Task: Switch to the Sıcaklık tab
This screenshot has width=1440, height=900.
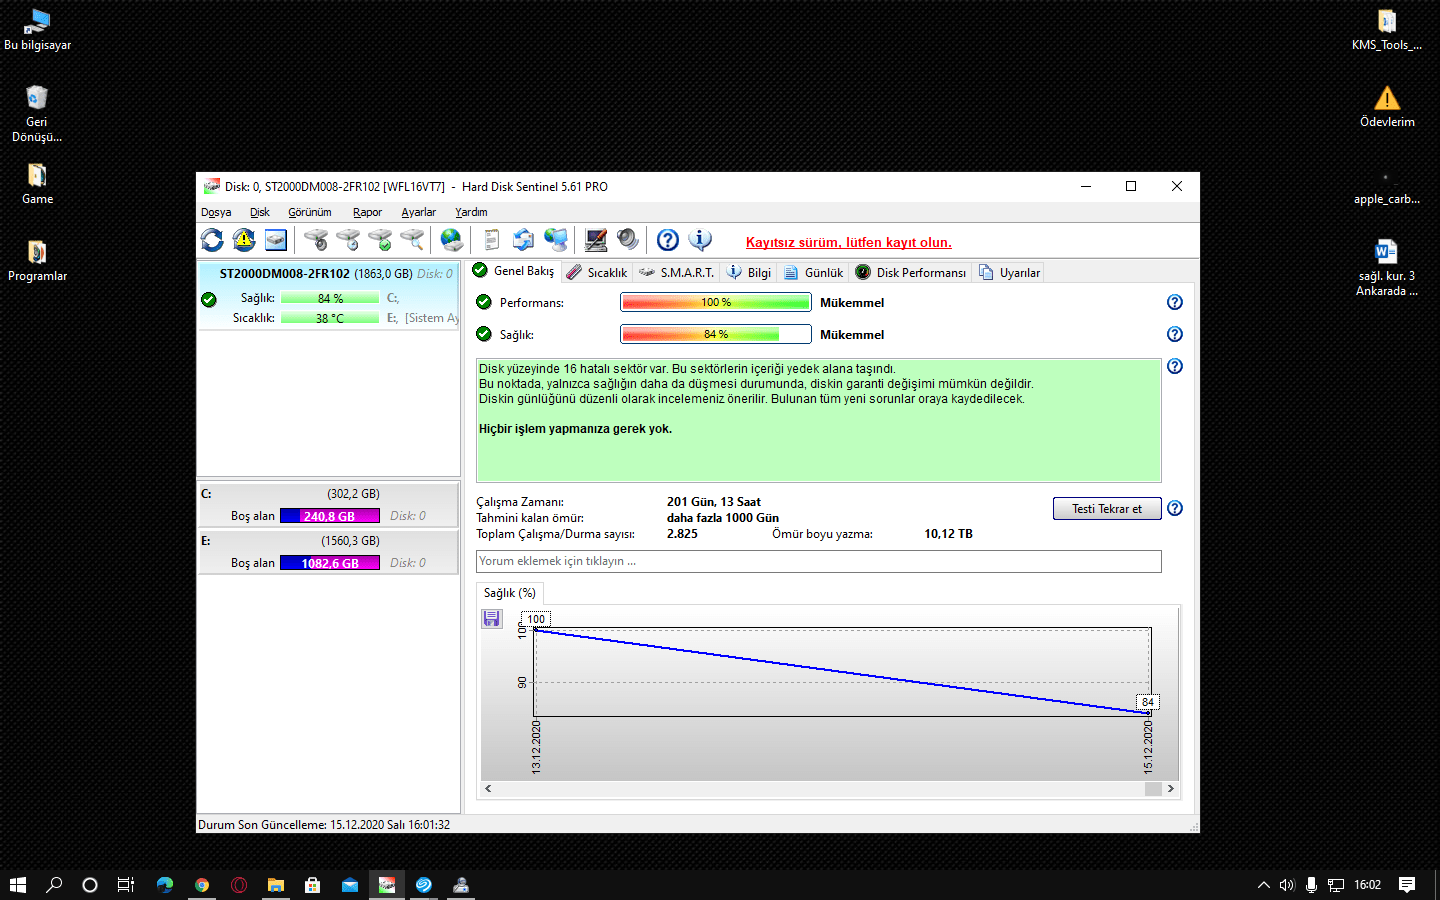Action: click(x=597, y=272)
